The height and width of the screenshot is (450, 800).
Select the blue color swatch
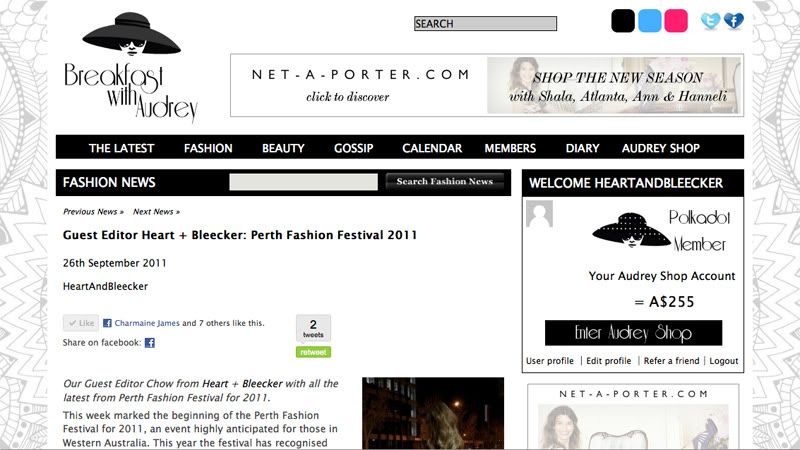coord(649,21)
